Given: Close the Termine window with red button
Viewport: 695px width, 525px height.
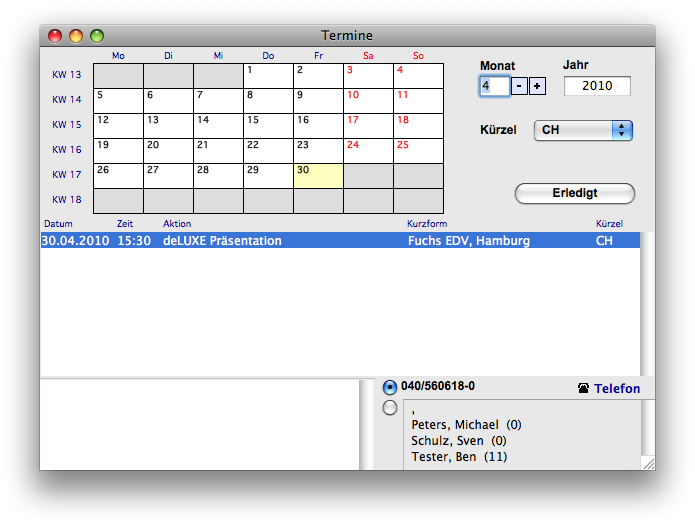Looking at the screenshot, I should [55, 36].
